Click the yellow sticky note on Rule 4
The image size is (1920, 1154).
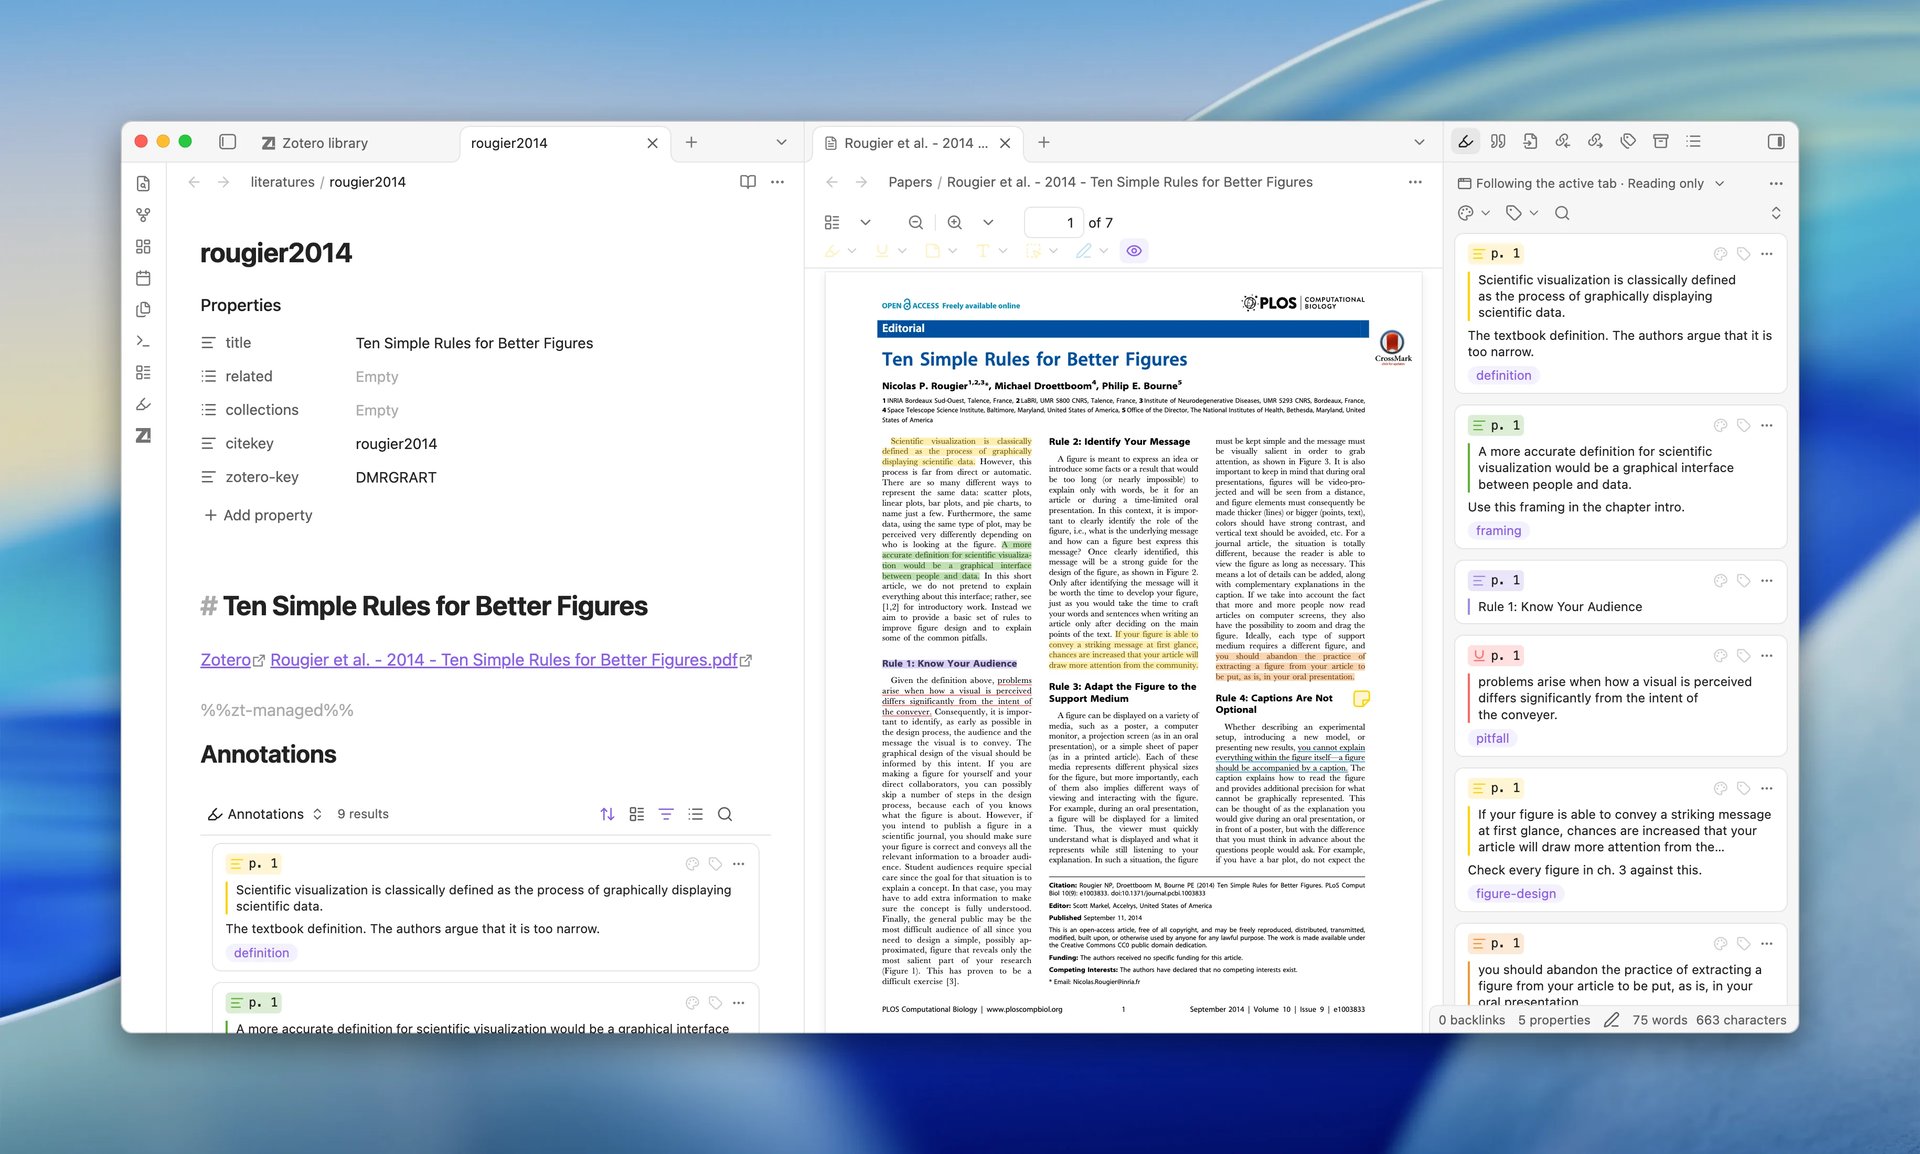pos(1361,698)
